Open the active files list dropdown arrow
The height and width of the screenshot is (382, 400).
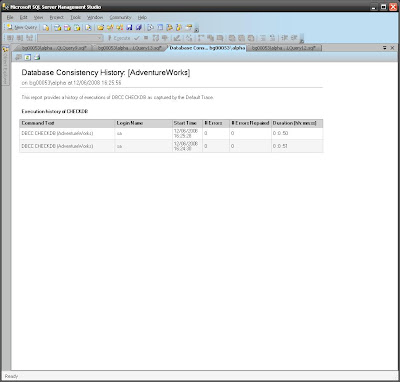[385, 48]
